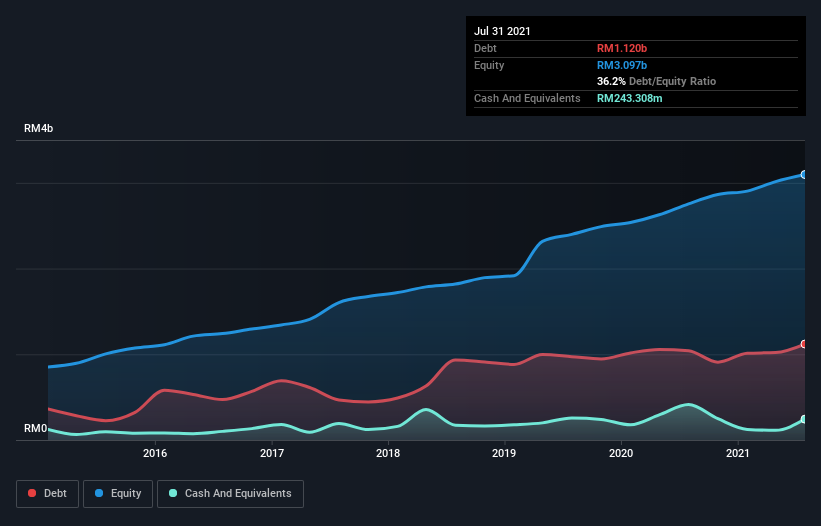
Task: Click the red Debt legend dot
Action: click(x=32, y=493)
